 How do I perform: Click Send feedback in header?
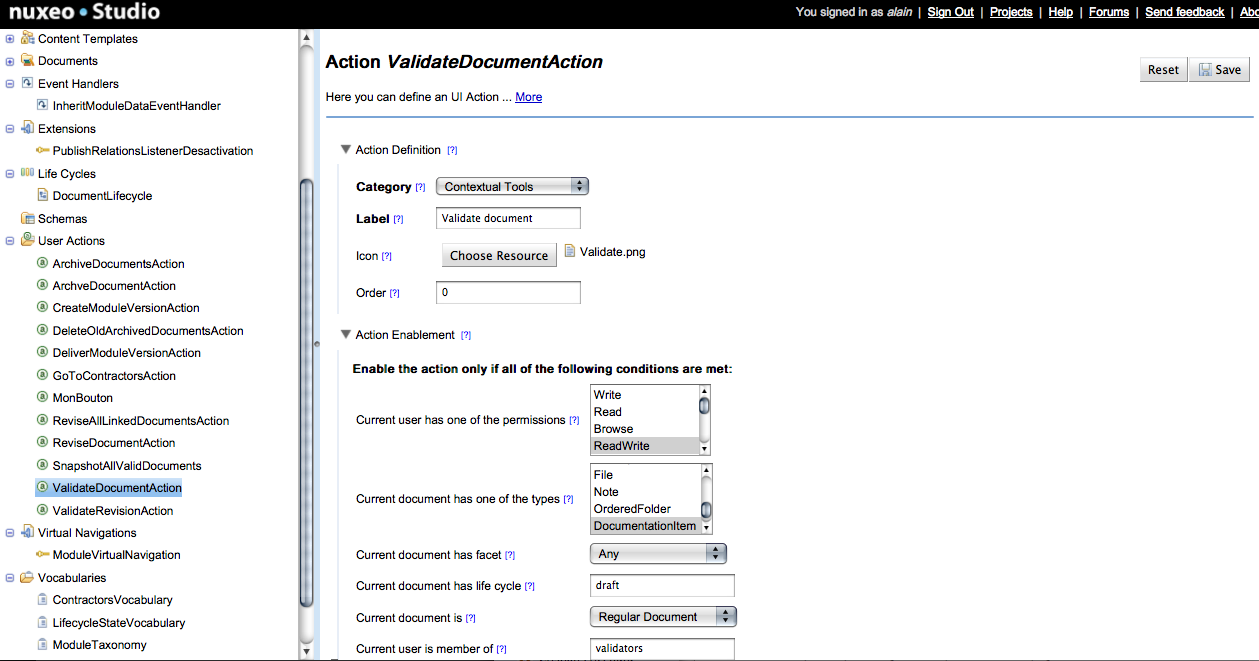1185,12
